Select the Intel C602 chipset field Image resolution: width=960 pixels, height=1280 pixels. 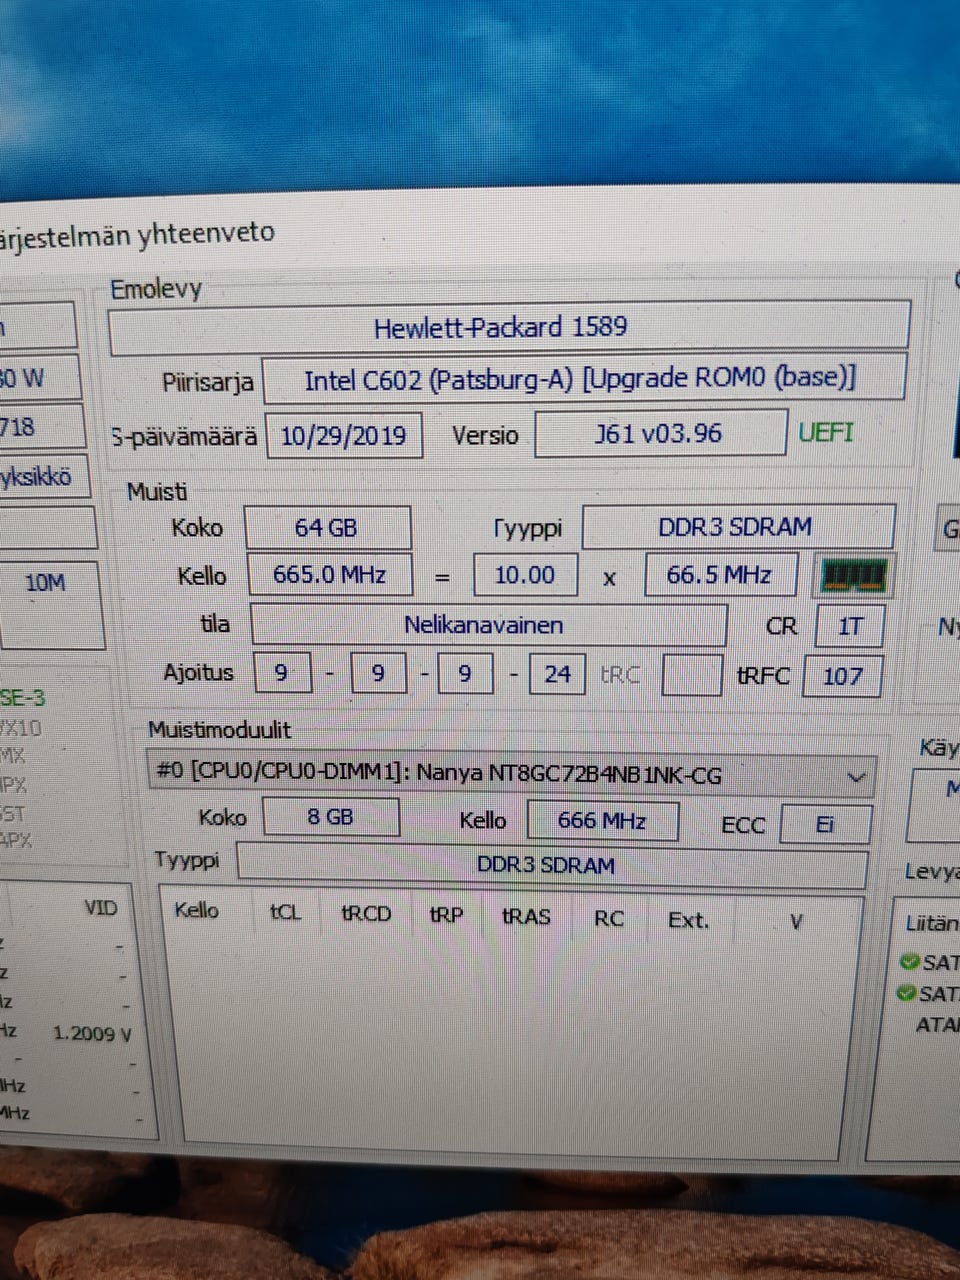(x=584, y=379)
